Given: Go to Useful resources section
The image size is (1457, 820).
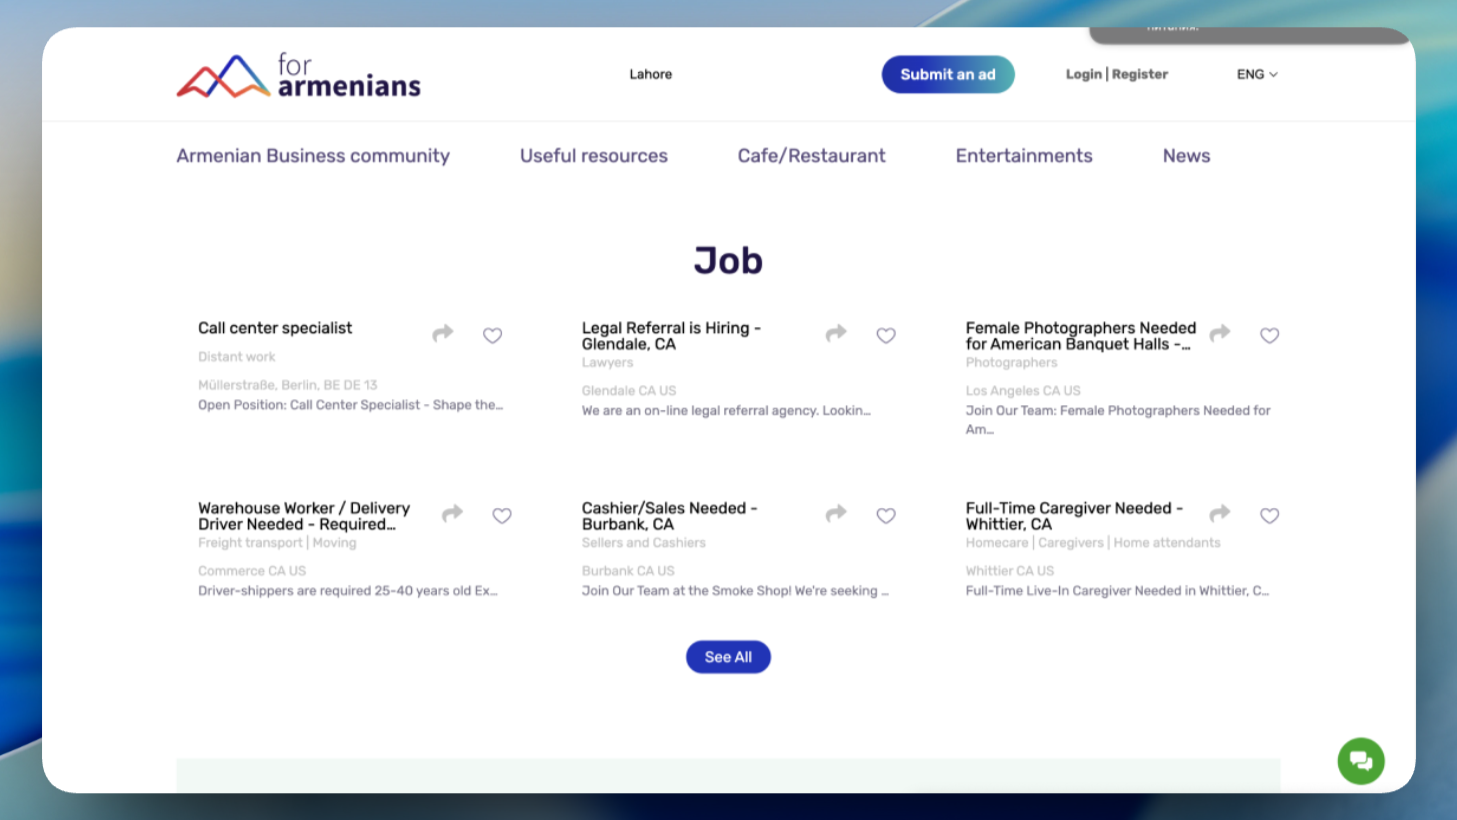Looking at the screenshot, I should coord(594,156).
